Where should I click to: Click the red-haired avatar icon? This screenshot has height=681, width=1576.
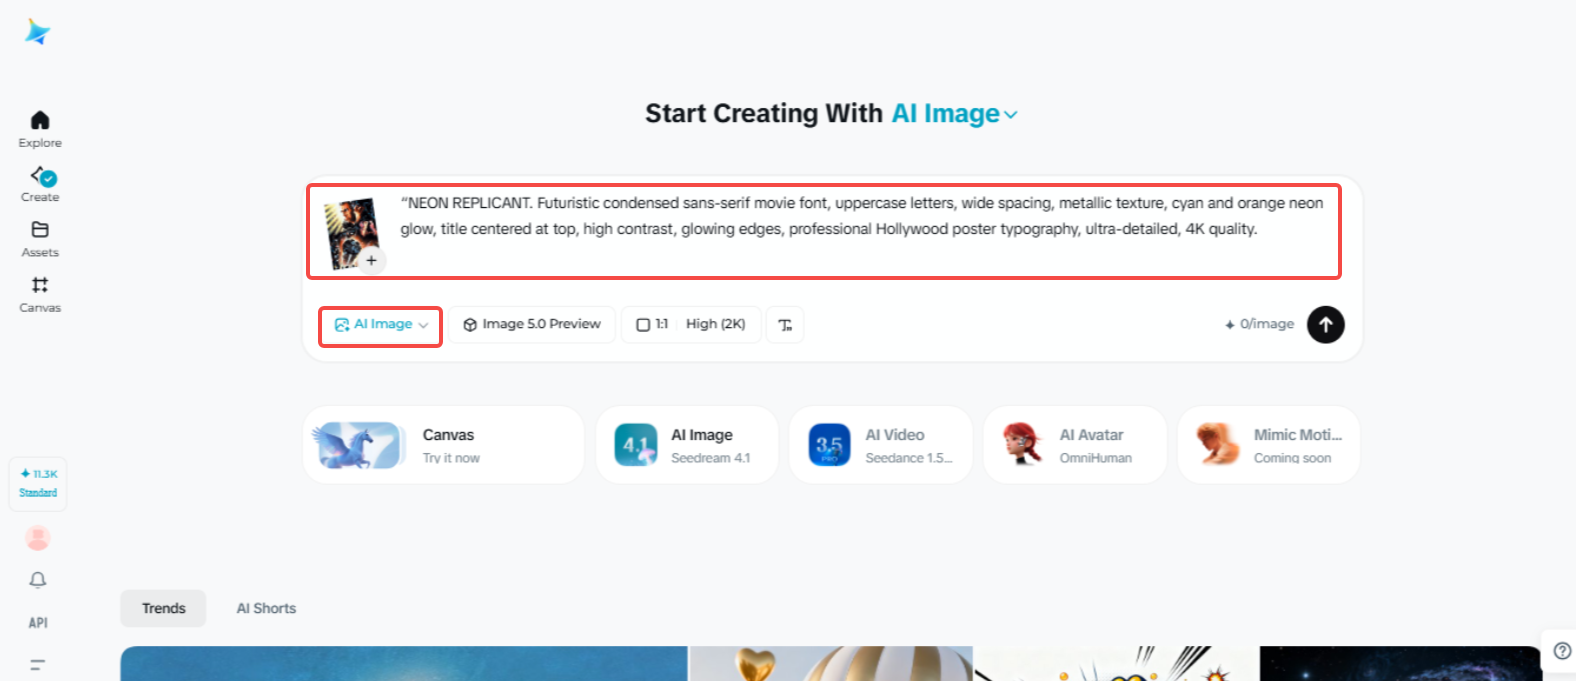point(1023,445)
